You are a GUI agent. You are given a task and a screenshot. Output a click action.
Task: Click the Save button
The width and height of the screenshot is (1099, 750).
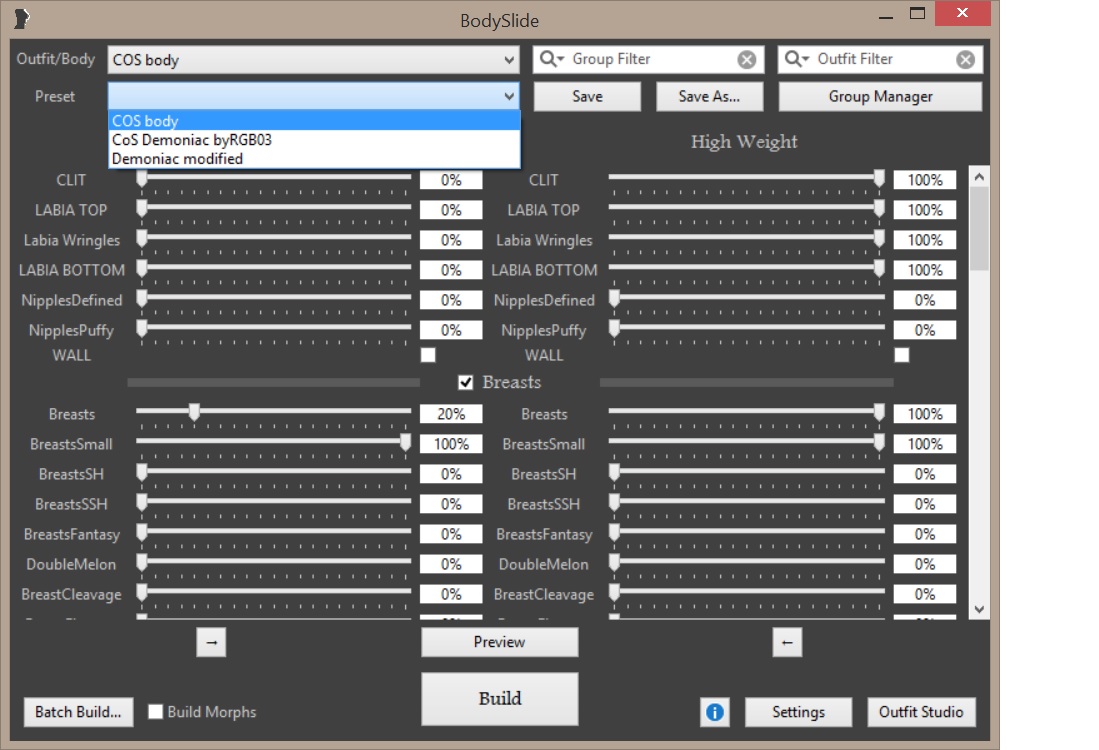tap(587, 97)
